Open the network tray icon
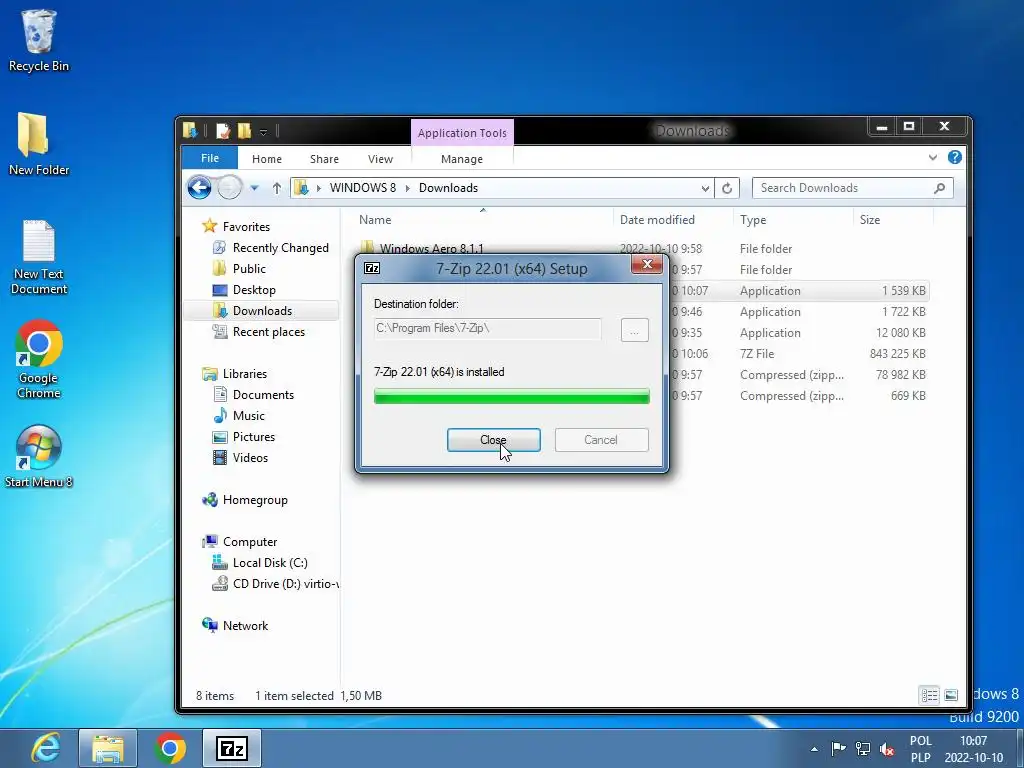The width and height of the screenshot is (1024, 768). coord(863,748)
